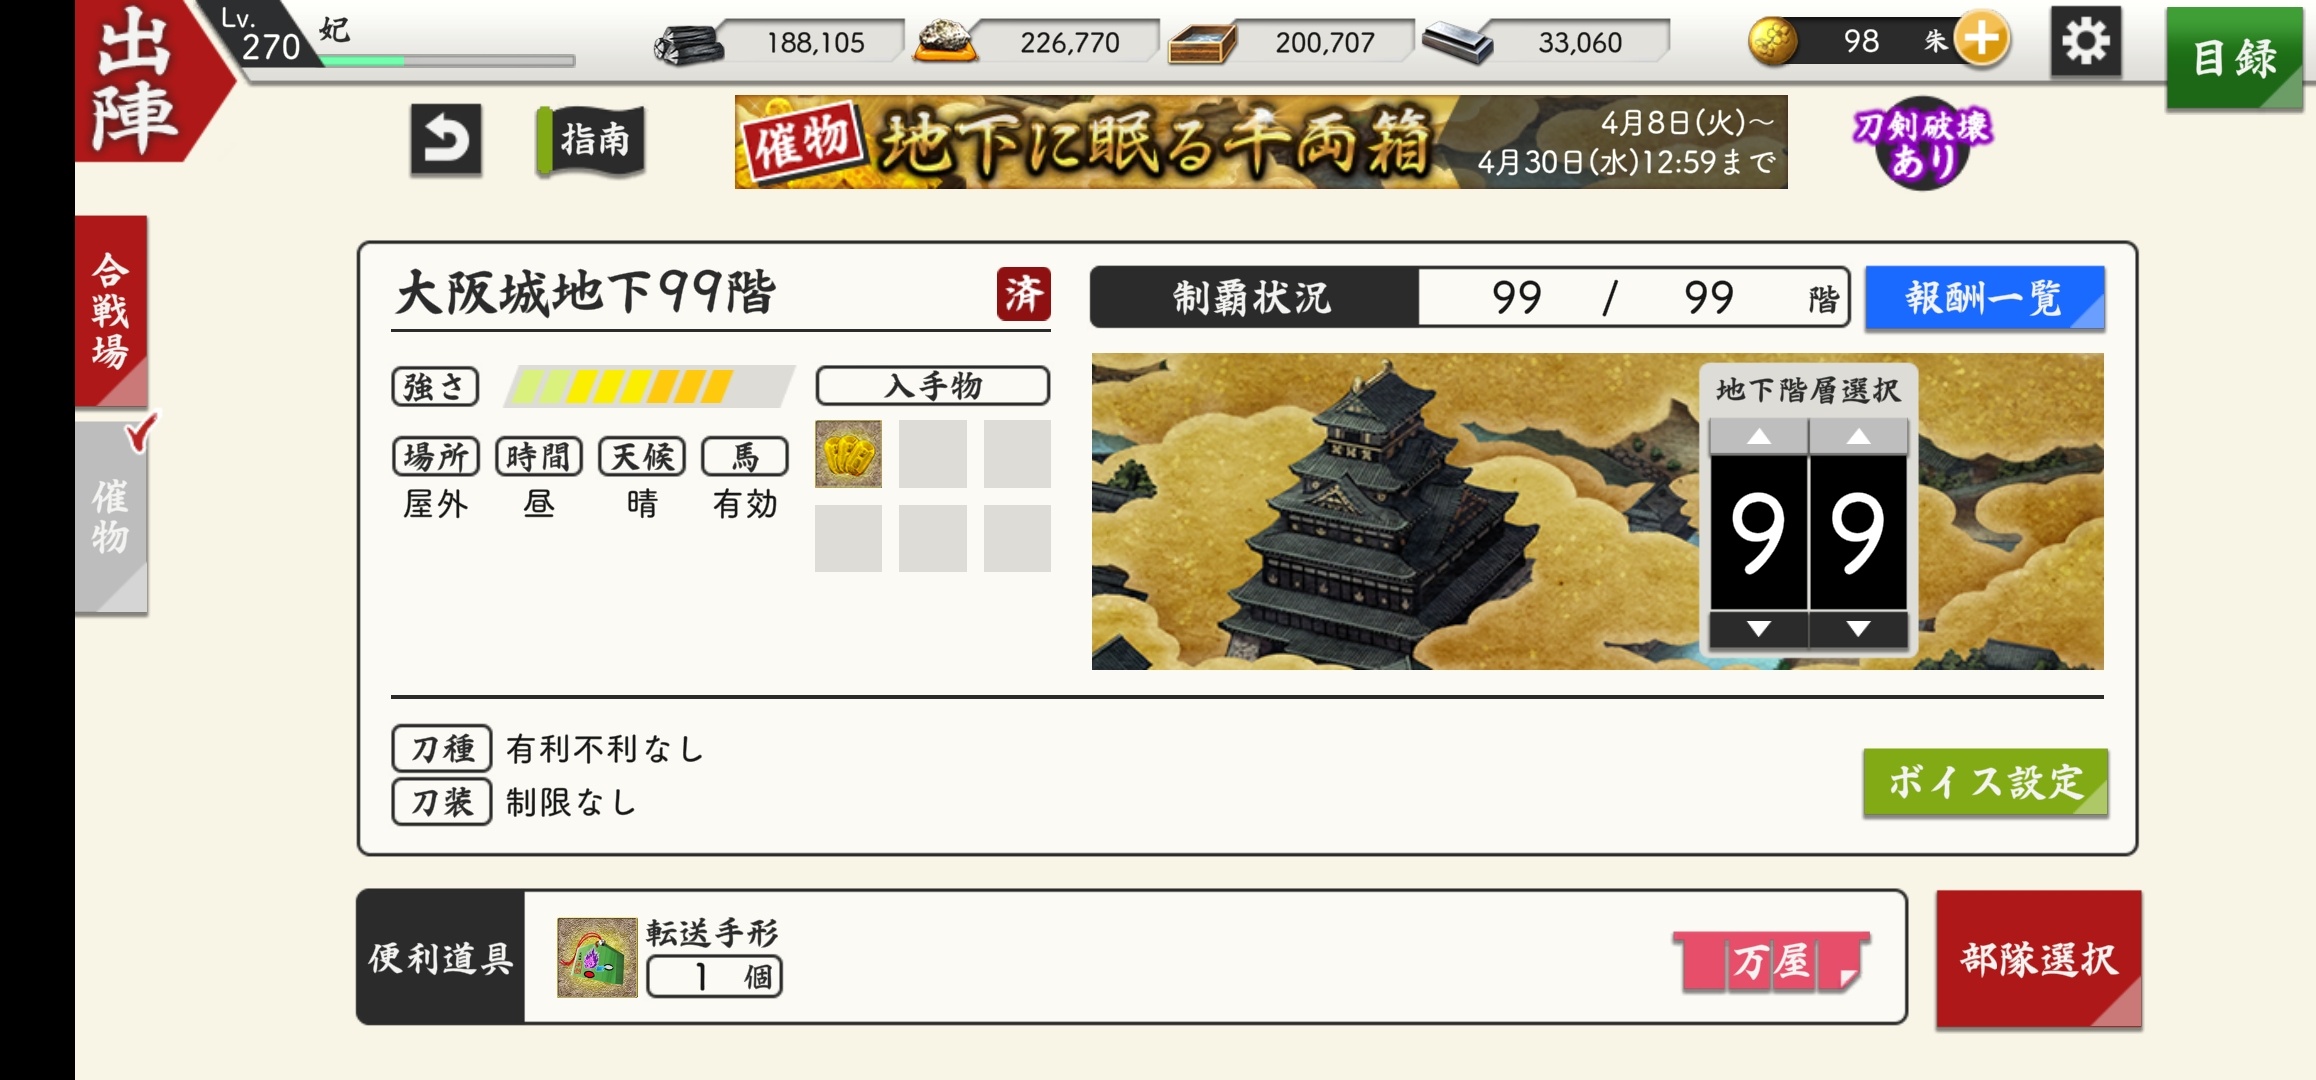Screen dimensions: 2316x1080
Task: Increase the tens floor digit
Action: (1759, 436)
